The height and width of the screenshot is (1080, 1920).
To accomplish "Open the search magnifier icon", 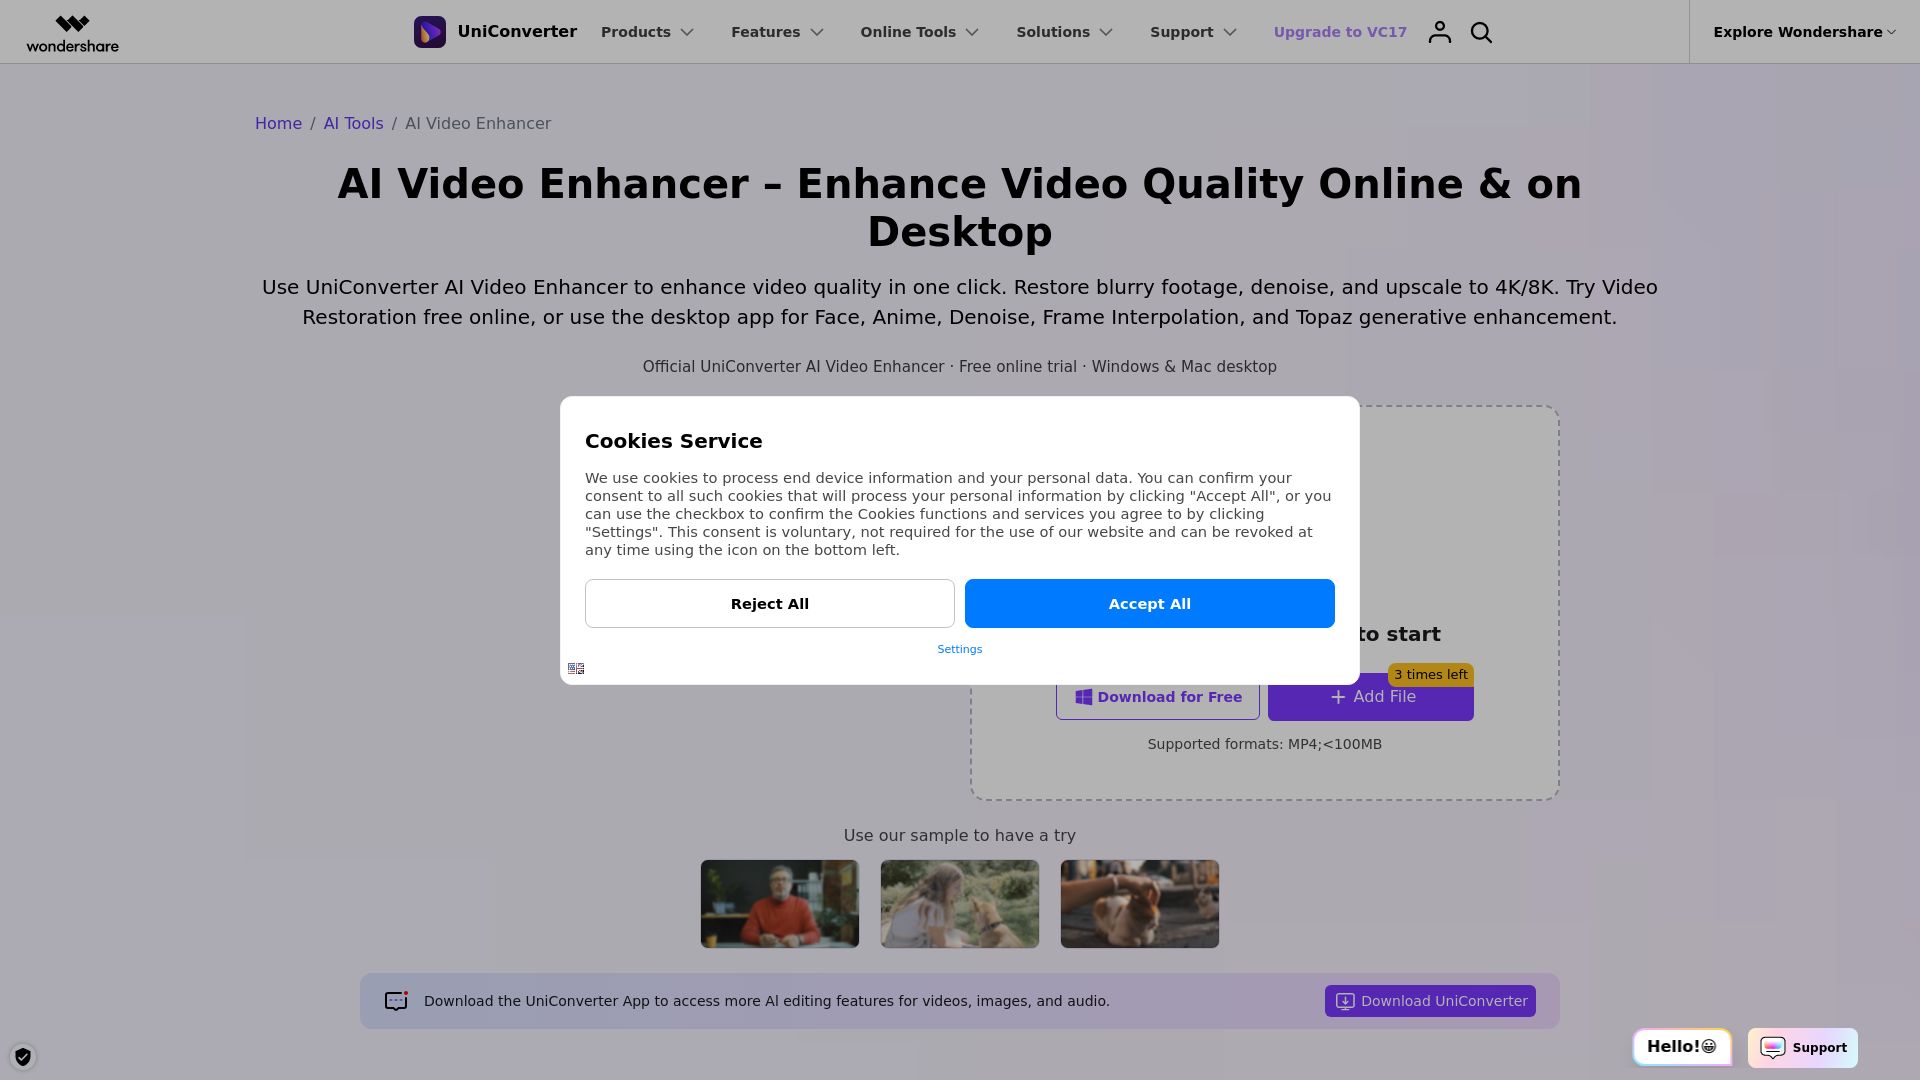I will [x=1481, y=32].
